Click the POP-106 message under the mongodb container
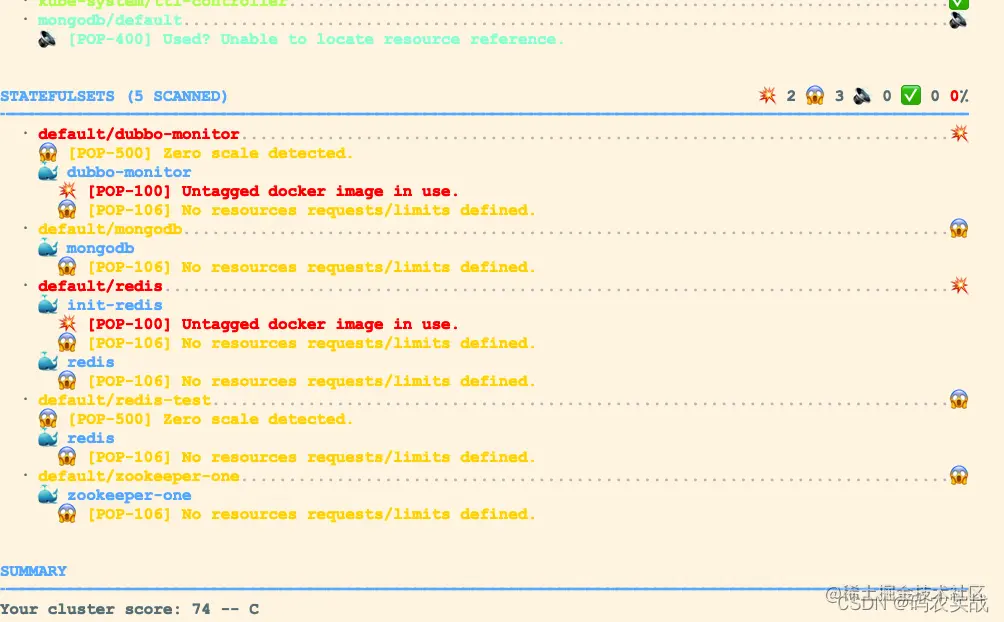 (311, 266)
